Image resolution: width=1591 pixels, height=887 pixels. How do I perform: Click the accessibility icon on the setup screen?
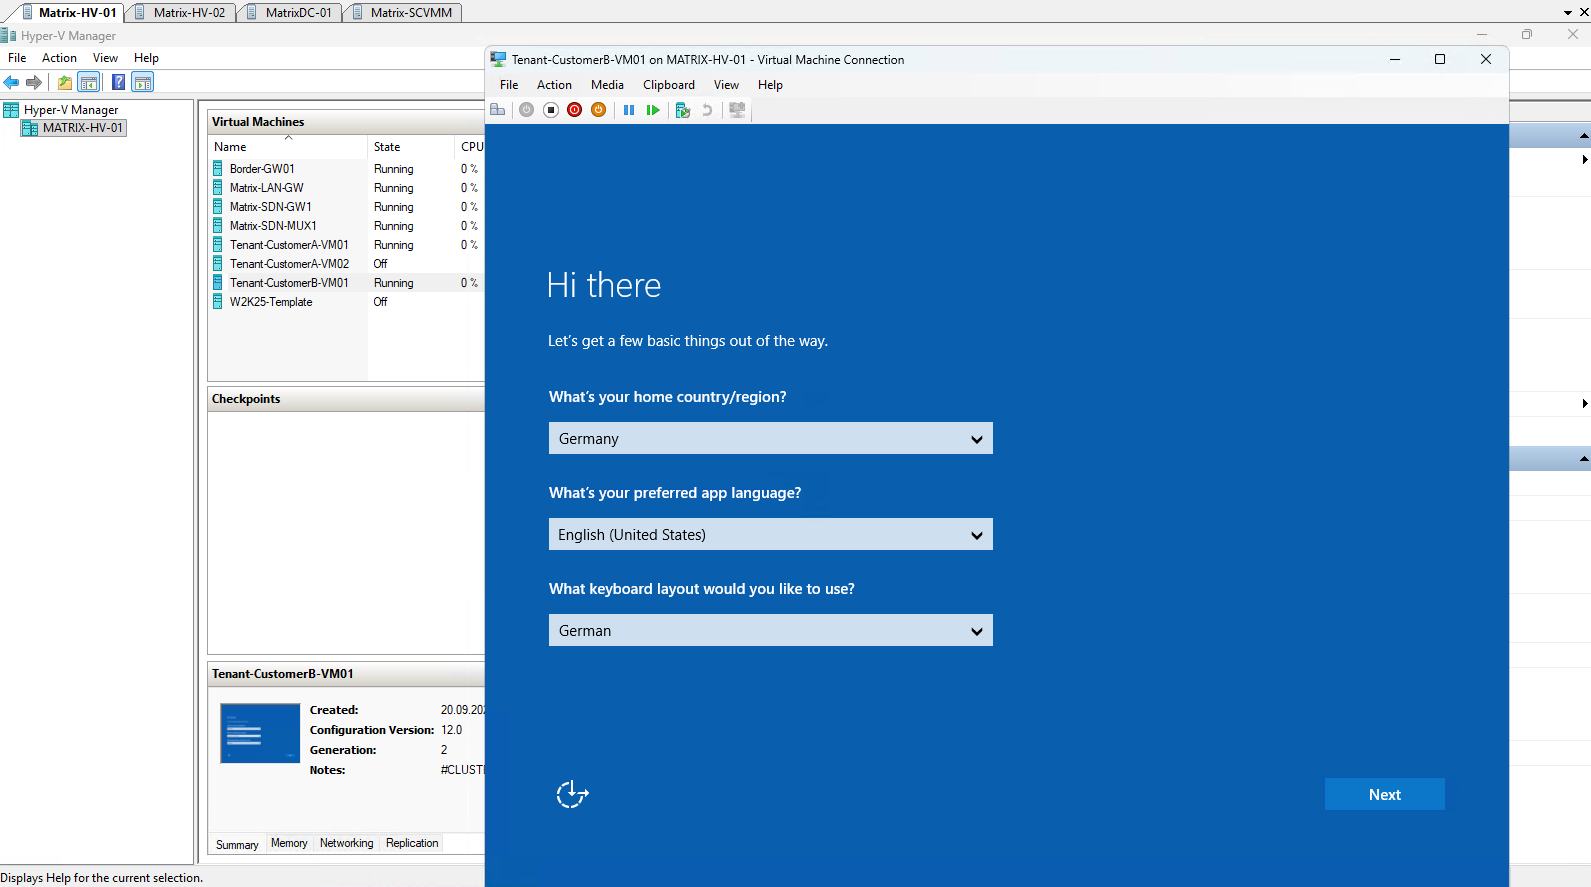coord(572,794)
